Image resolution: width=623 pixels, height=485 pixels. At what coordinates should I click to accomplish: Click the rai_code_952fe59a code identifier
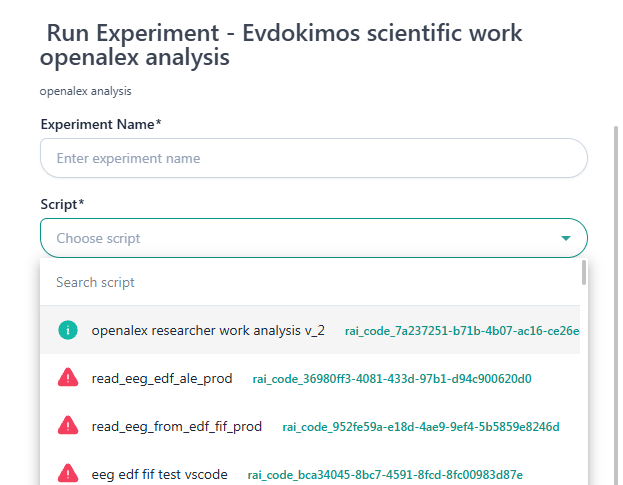point(421,427)
